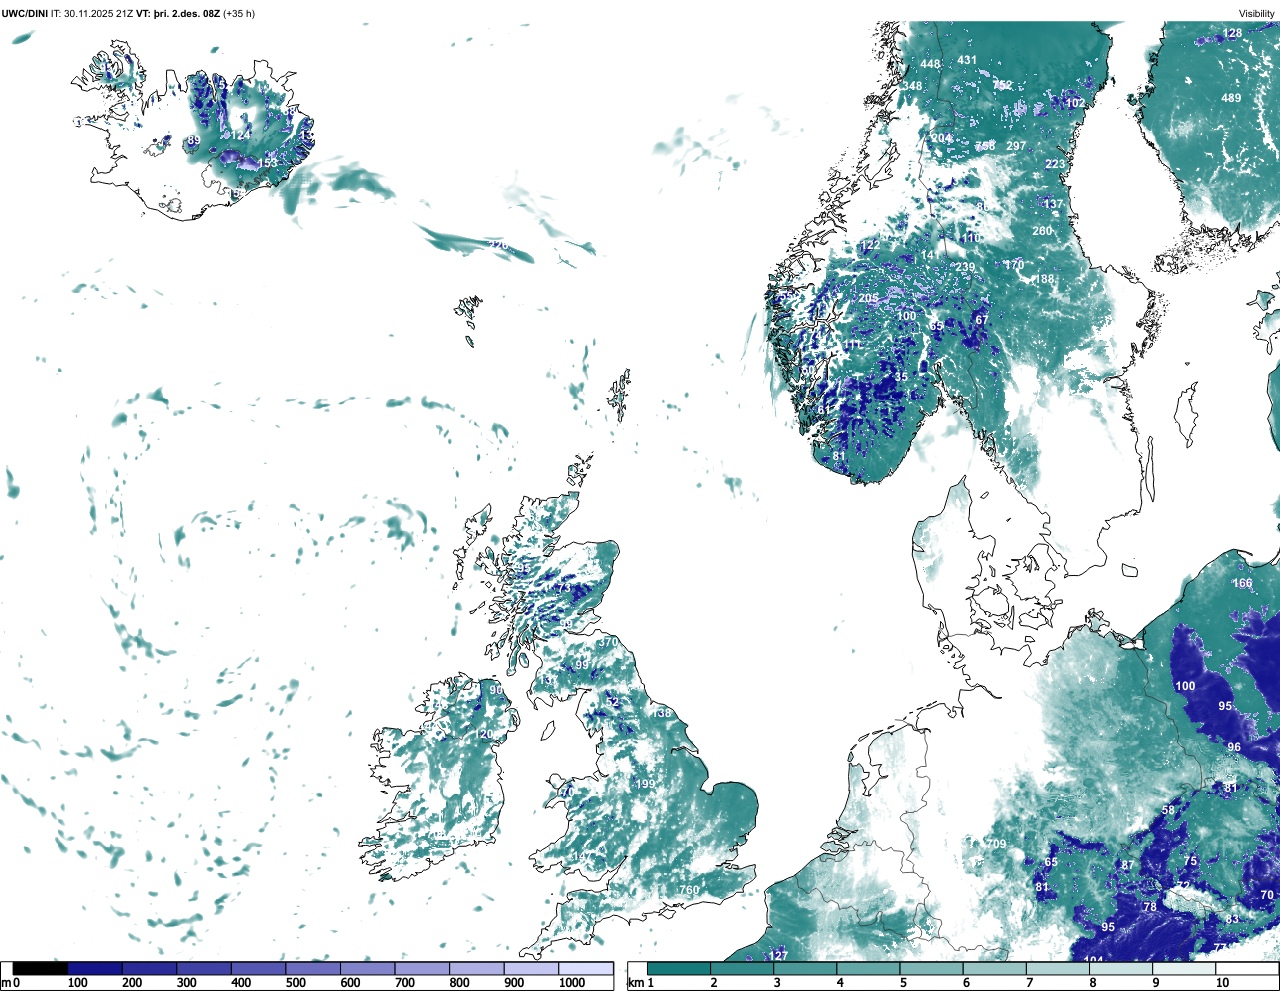Click the '226' value over the sea southeast of Iceland
Image resolution: width=1280 pixels, height=991 pixels.
[497, 245]
